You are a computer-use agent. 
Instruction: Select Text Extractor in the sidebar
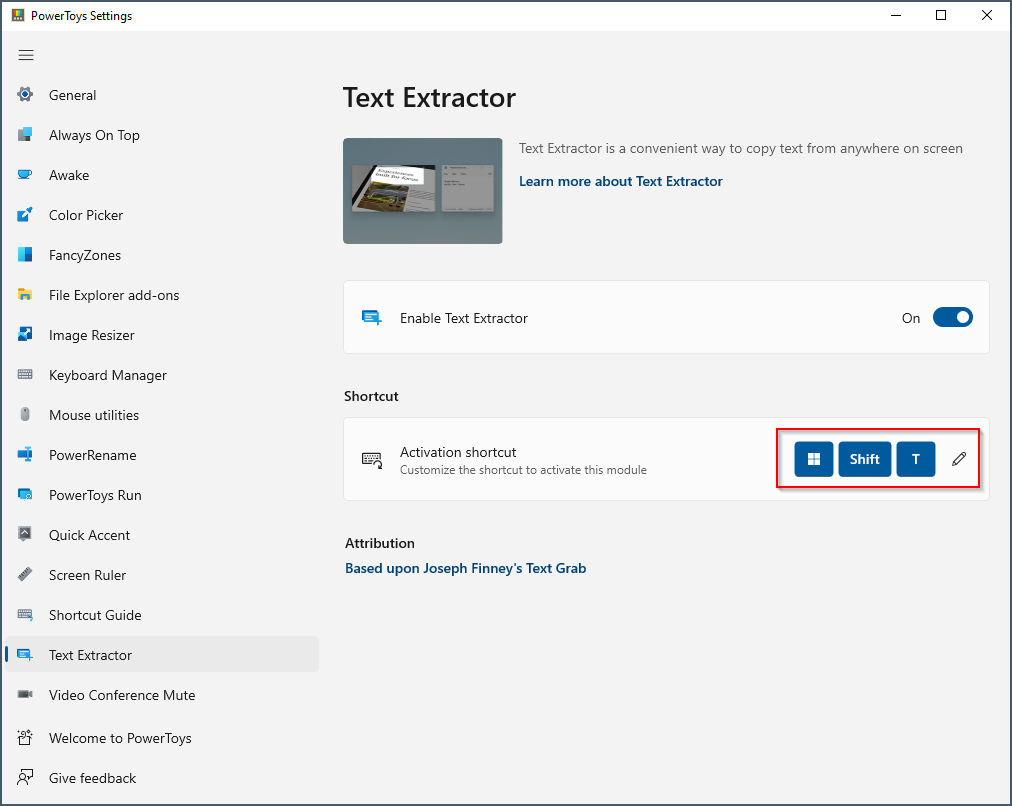(x=90, y=654)
